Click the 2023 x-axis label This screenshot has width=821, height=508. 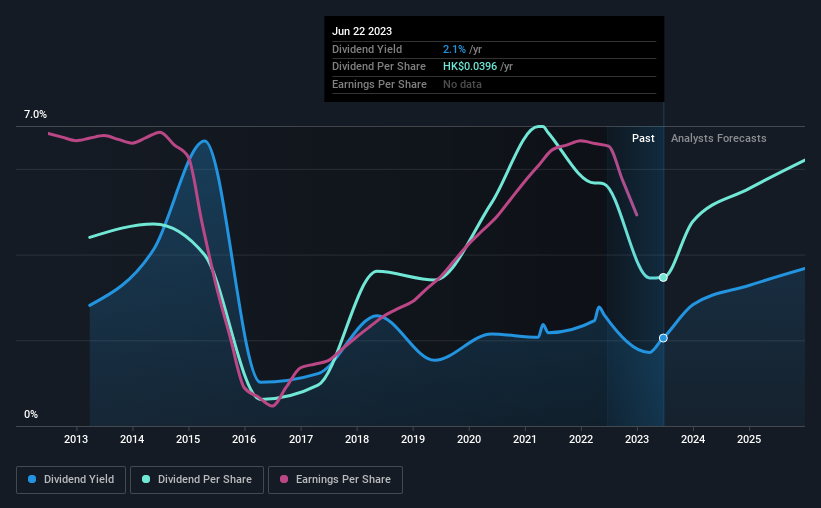(637, 439)
